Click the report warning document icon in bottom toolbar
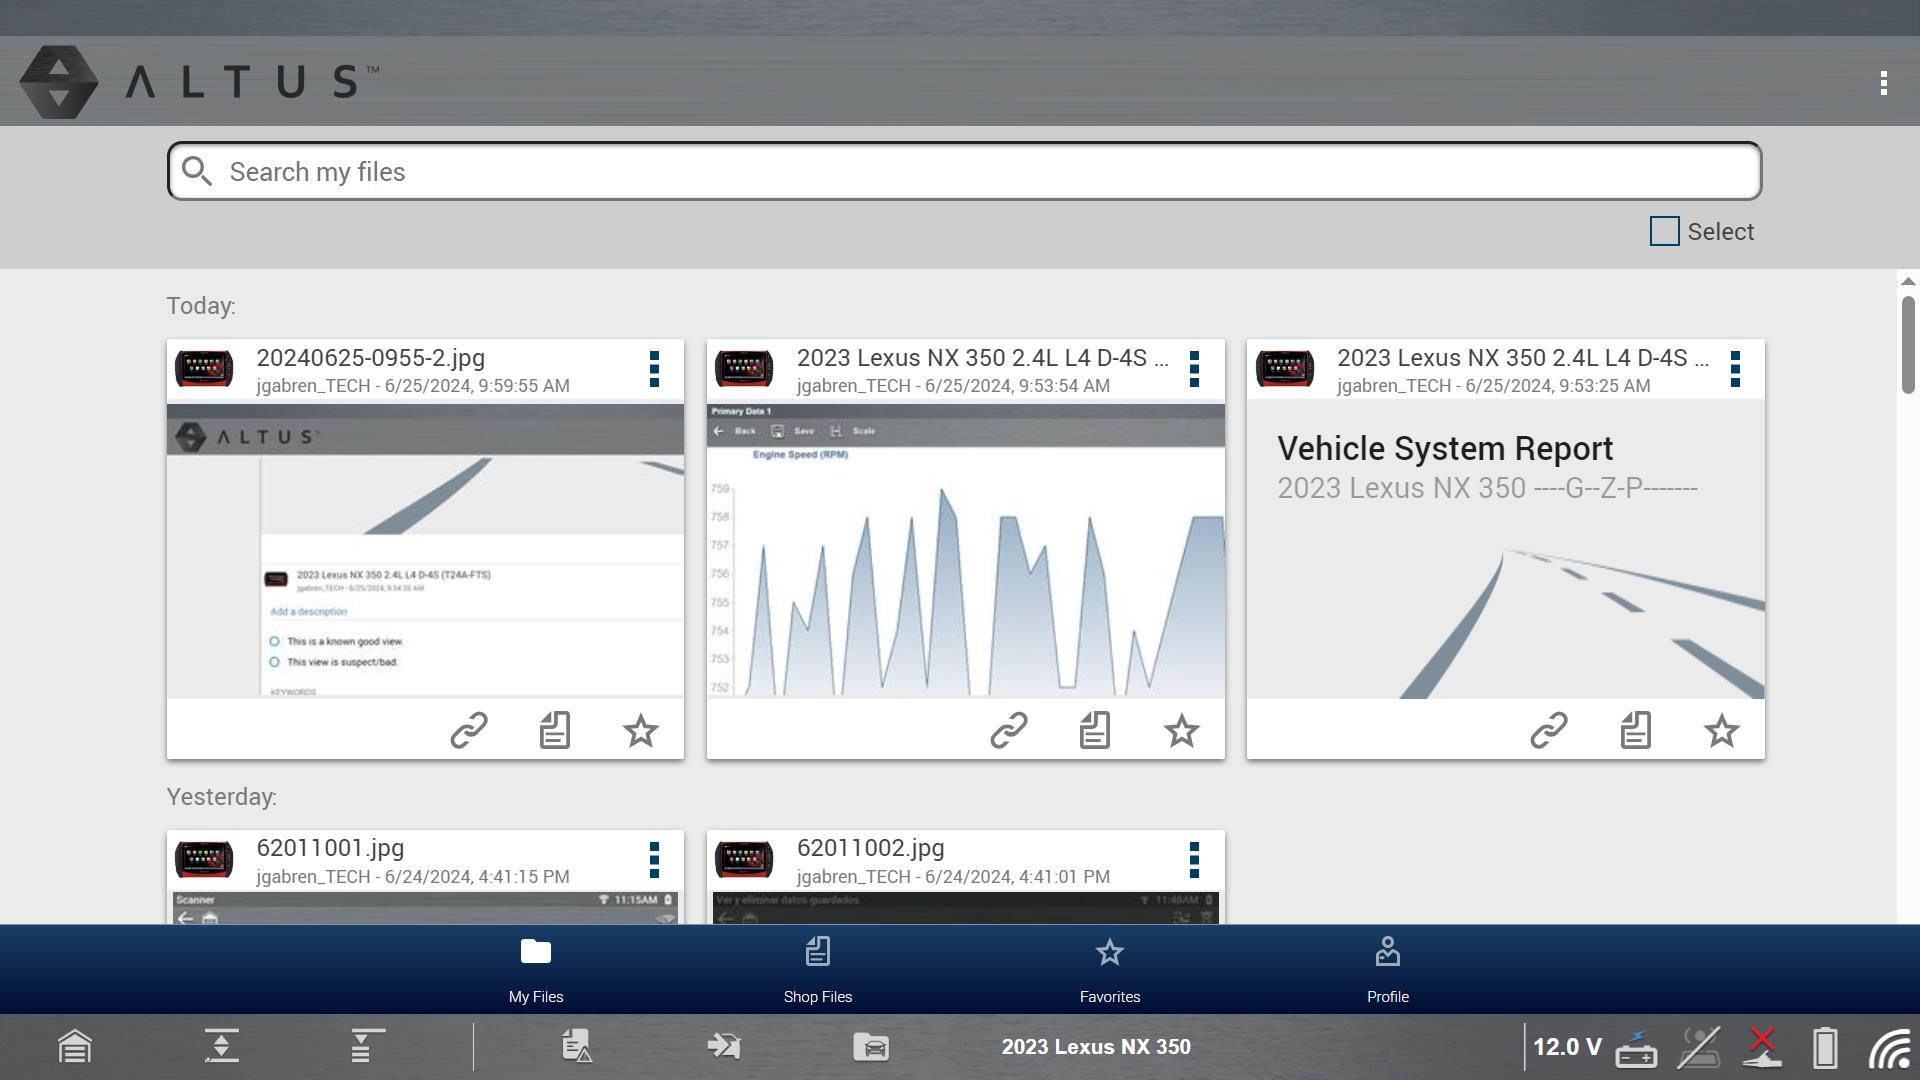 tap(577, 1047)
